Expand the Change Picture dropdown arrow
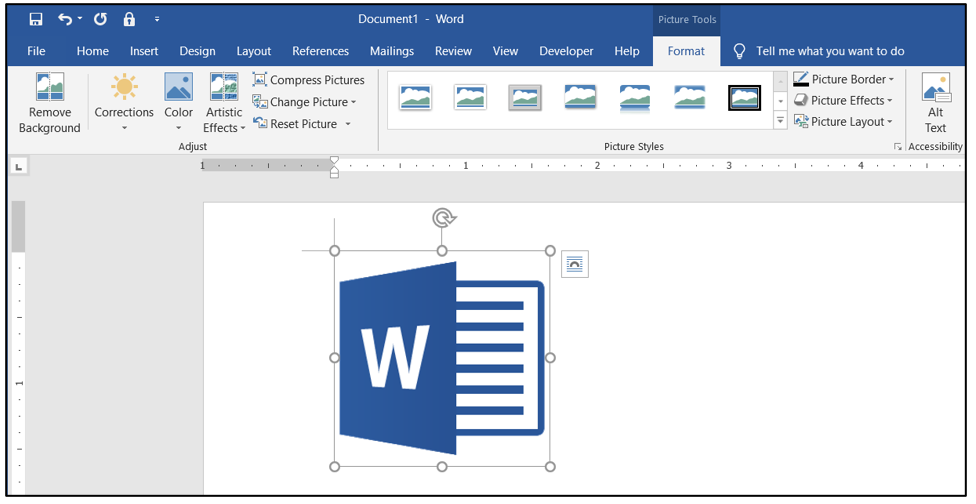Viewport: 976px width, 504px height. [354, 102]
